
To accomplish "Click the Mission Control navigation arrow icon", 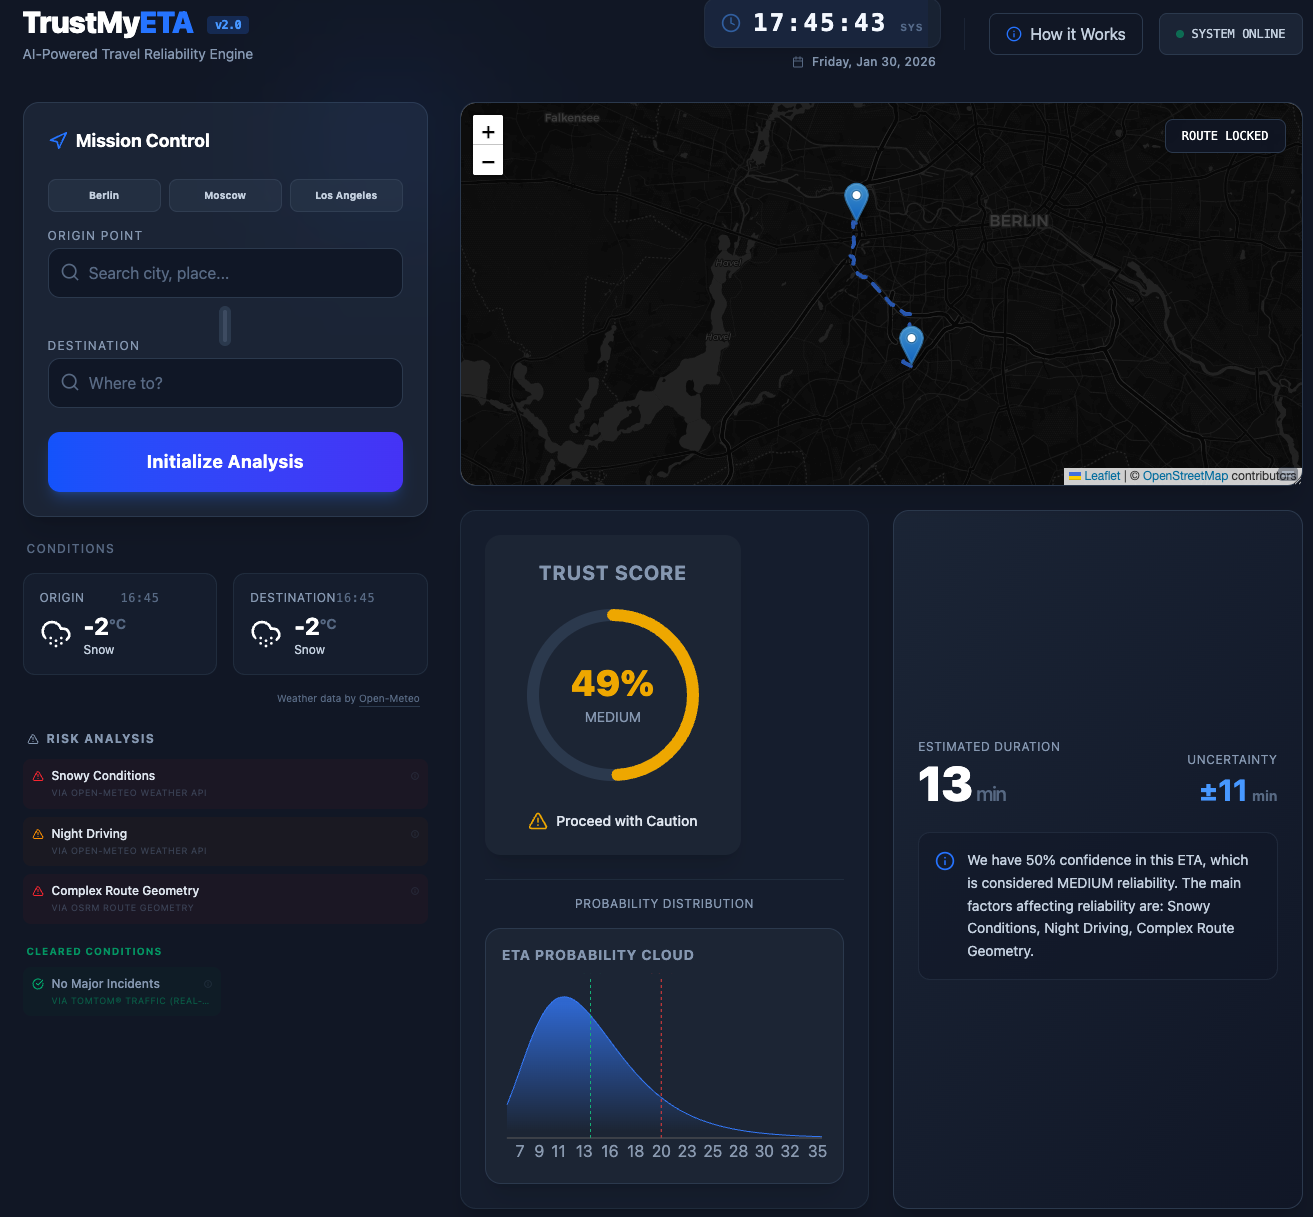I will (58, 140).
